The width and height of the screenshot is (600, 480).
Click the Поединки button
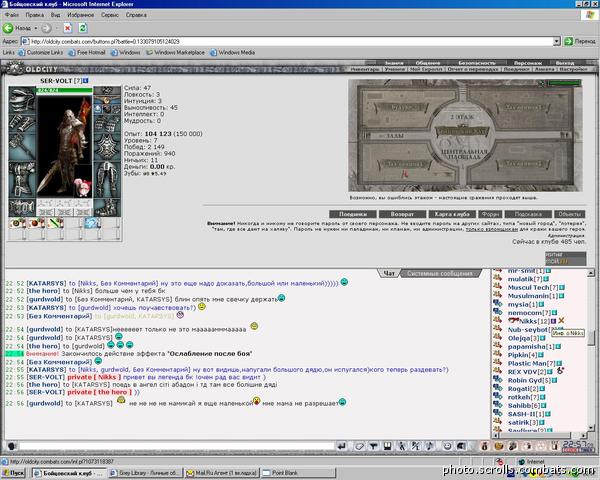point(353,214)
